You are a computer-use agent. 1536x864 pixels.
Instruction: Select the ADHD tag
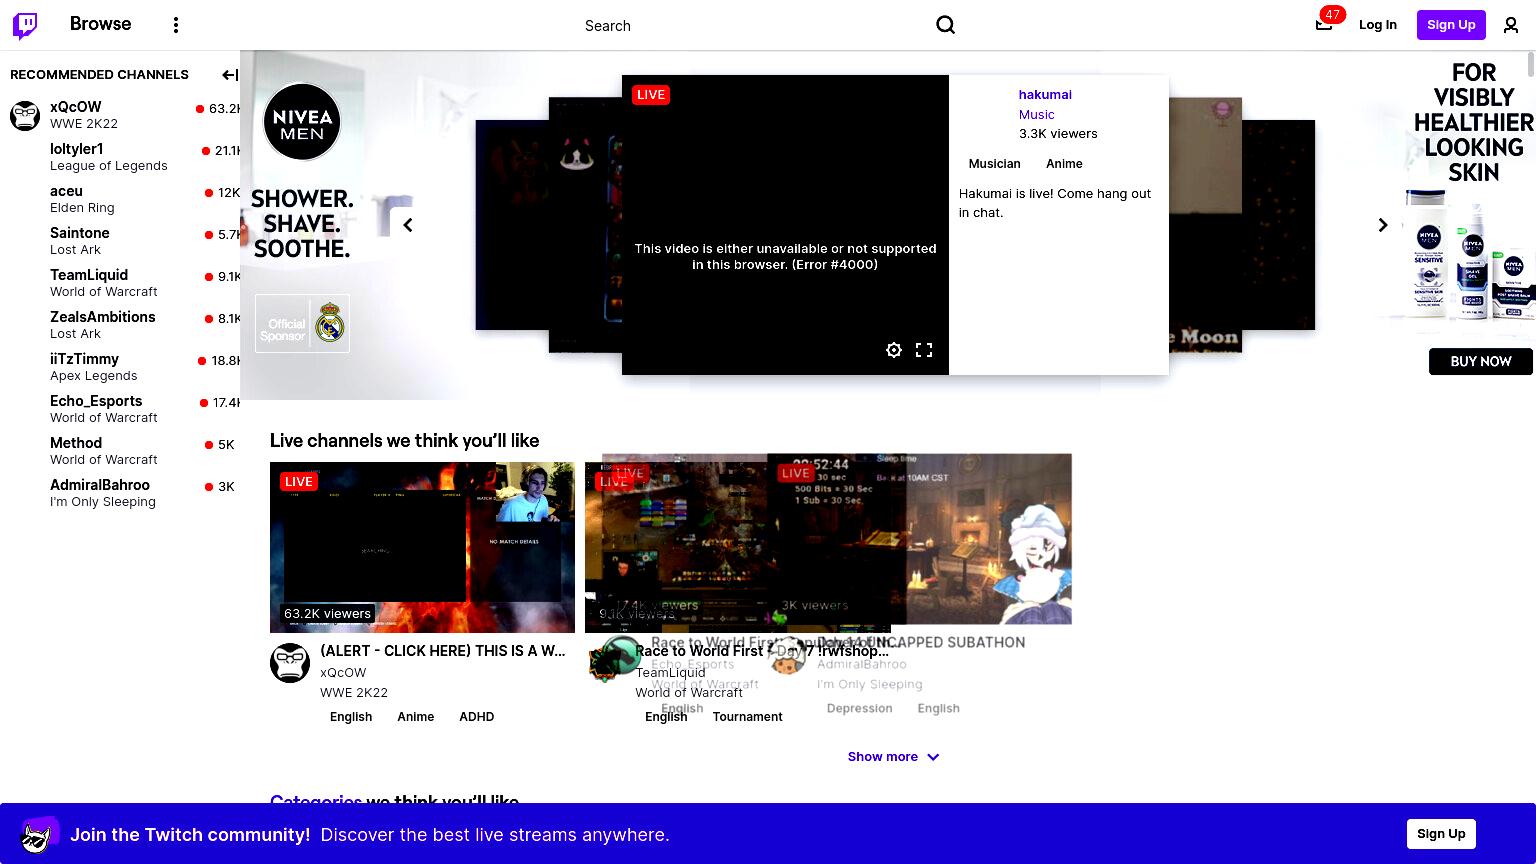tap(477, 717)
